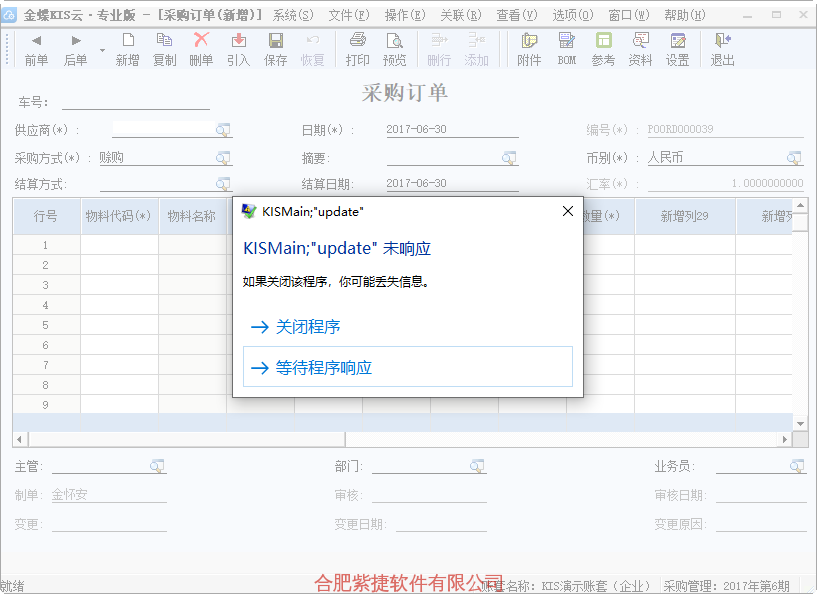Click the 新增 (New) toolbar icon
The height and width of the screenshot is (594, 817).
tap(127, 48)
